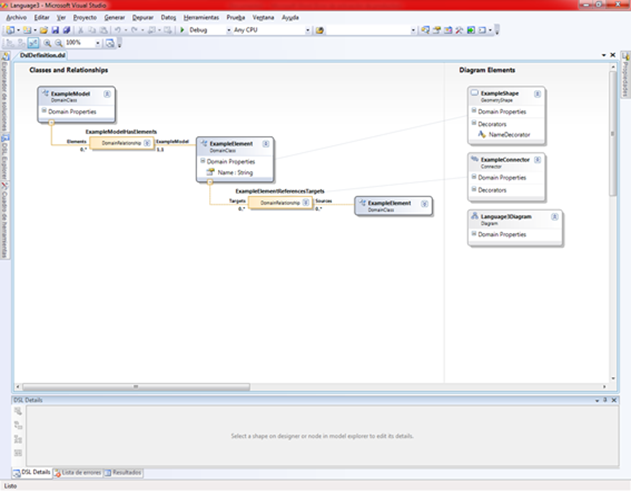The width and height of the screenshot is (631, 491).
Task: Collapse the ExampleModelHasElements relationship chevron
Action: pos(147,143)
